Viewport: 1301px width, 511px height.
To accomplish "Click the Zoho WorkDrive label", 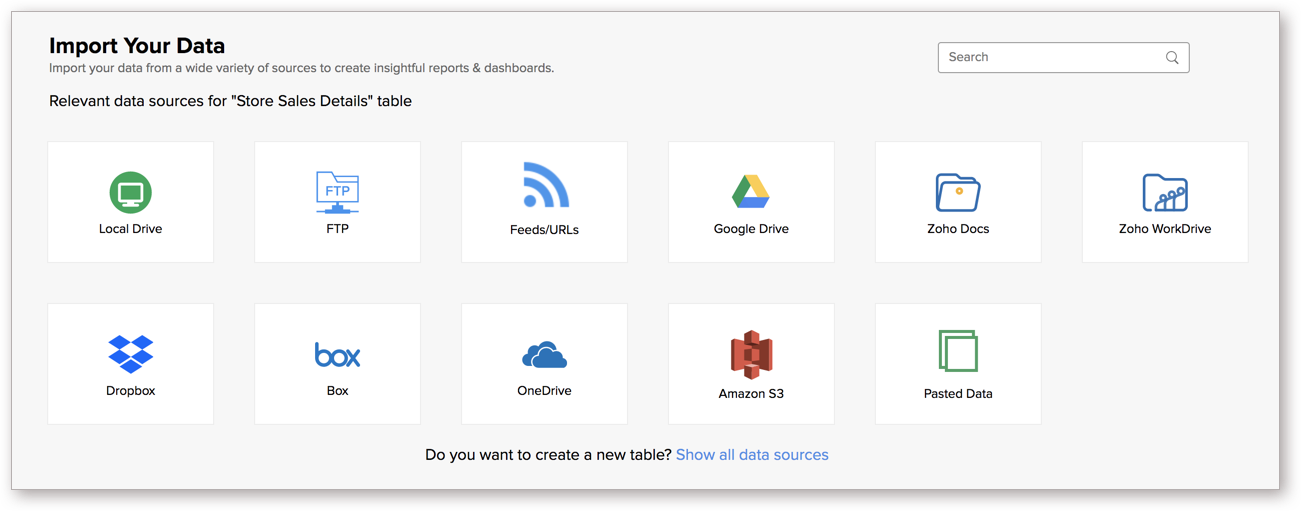I will (x=1165, y=229).
